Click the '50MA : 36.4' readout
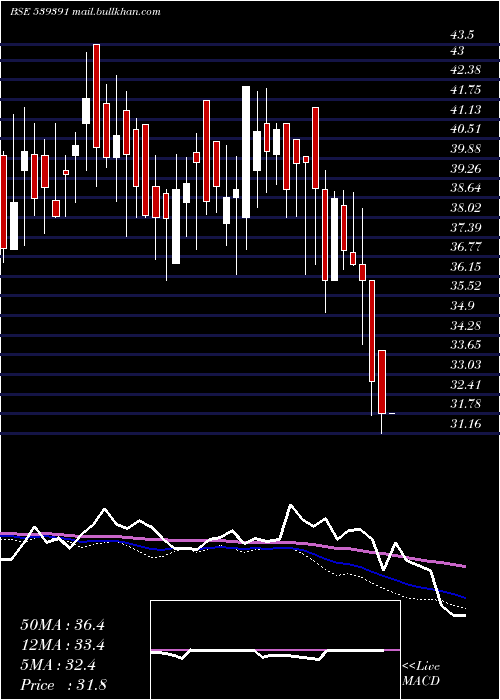Screen dimensions: 500x700 coord(62,625)
